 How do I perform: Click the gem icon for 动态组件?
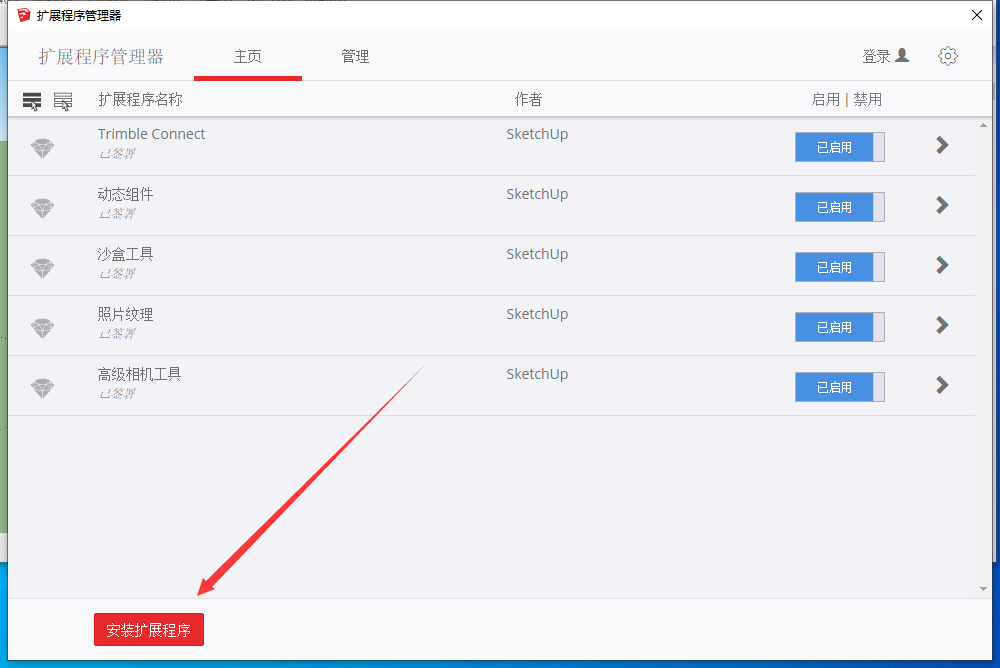click(x=43, y=208)
